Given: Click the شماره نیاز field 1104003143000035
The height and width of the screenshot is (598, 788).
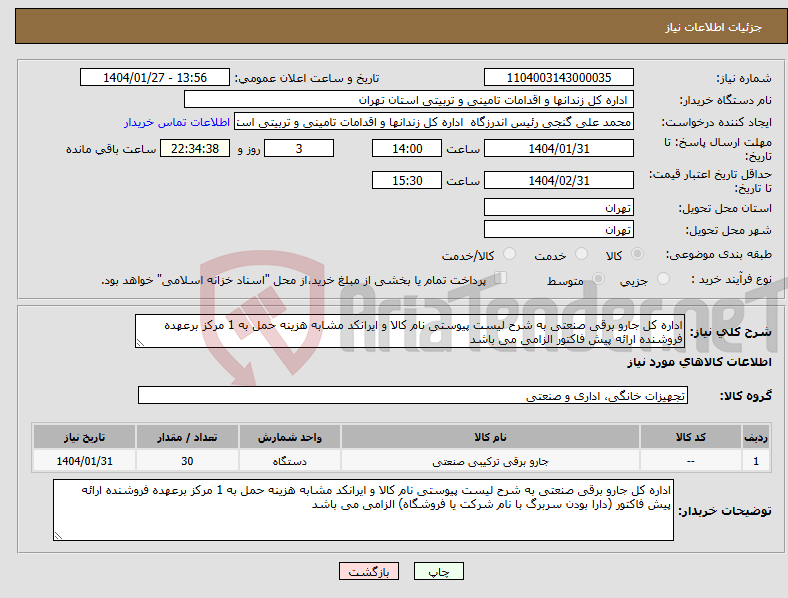Looking at the screenshot, I should 559,77.
